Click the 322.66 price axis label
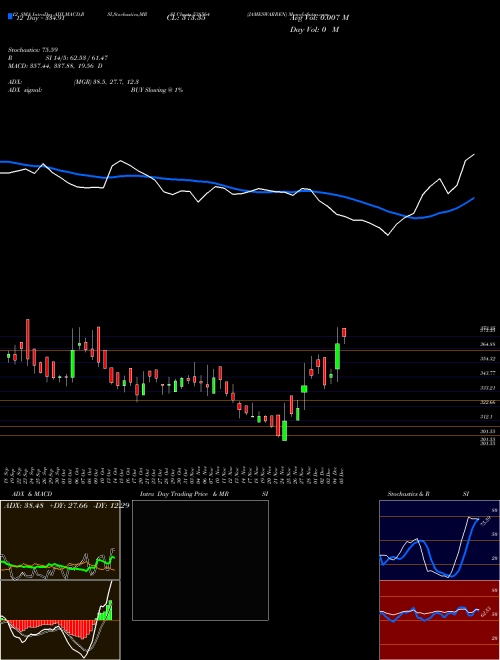This screenshot has height=660, width=500. click(x=487, y=402)
